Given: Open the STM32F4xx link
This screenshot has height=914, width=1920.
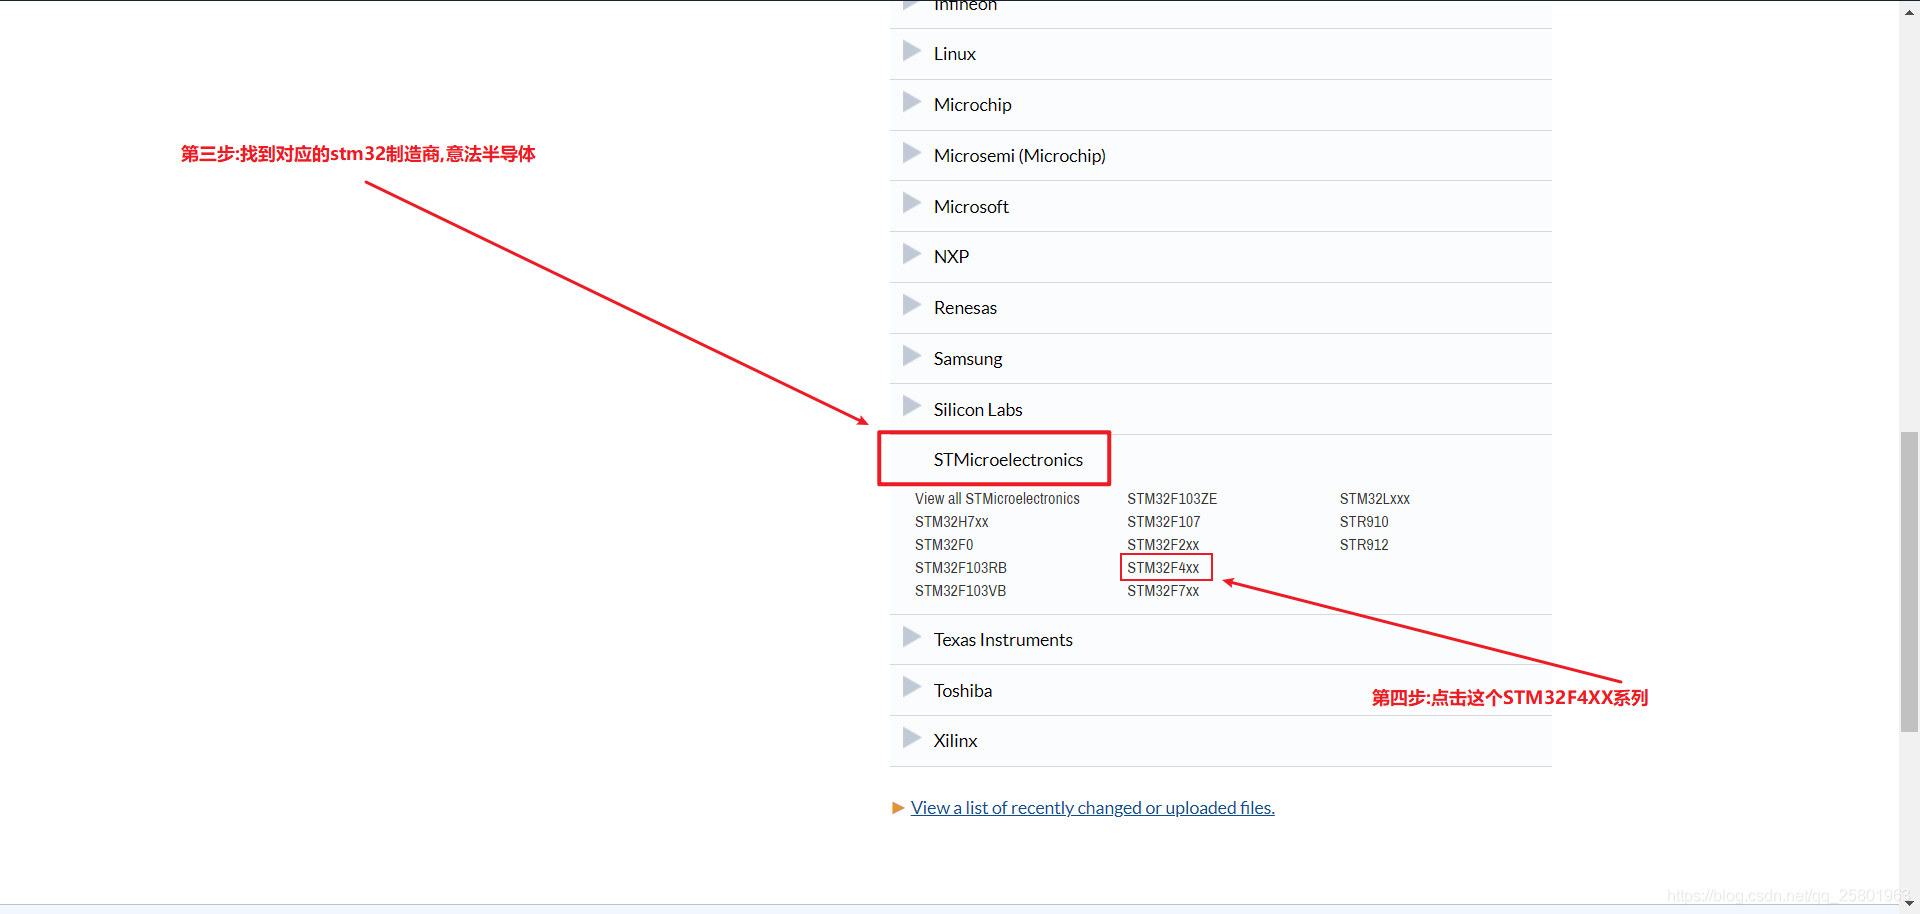Looking at the screenshot, I should [1163, 568].
